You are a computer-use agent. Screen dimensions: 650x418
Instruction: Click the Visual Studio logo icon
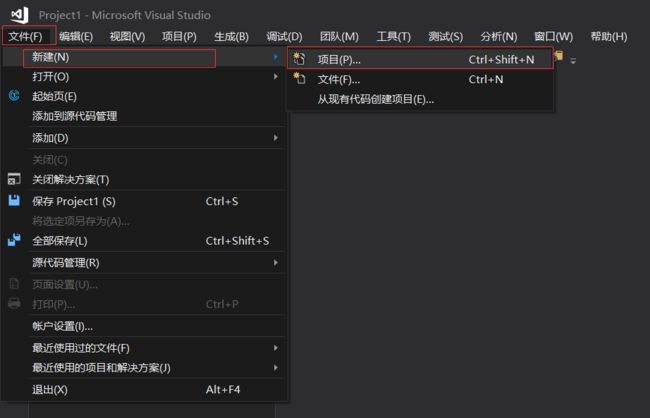[19, 15]
